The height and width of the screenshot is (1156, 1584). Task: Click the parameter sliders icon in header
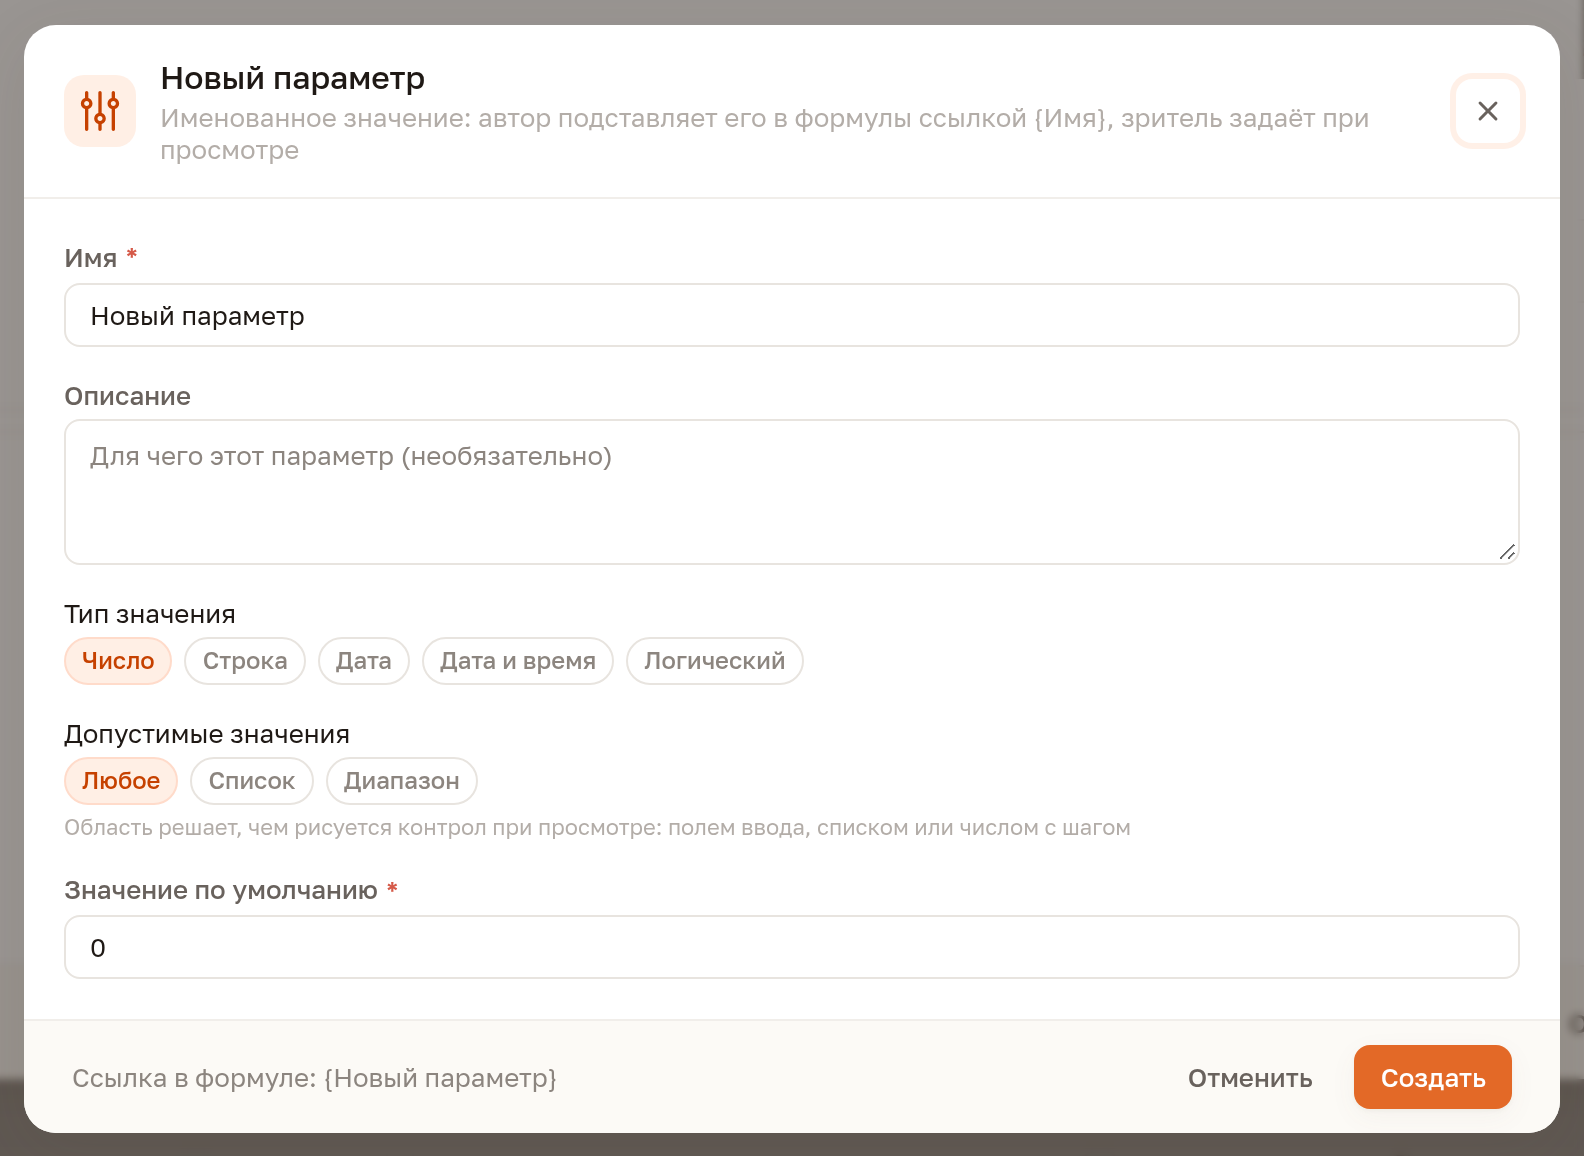point(100,111)
